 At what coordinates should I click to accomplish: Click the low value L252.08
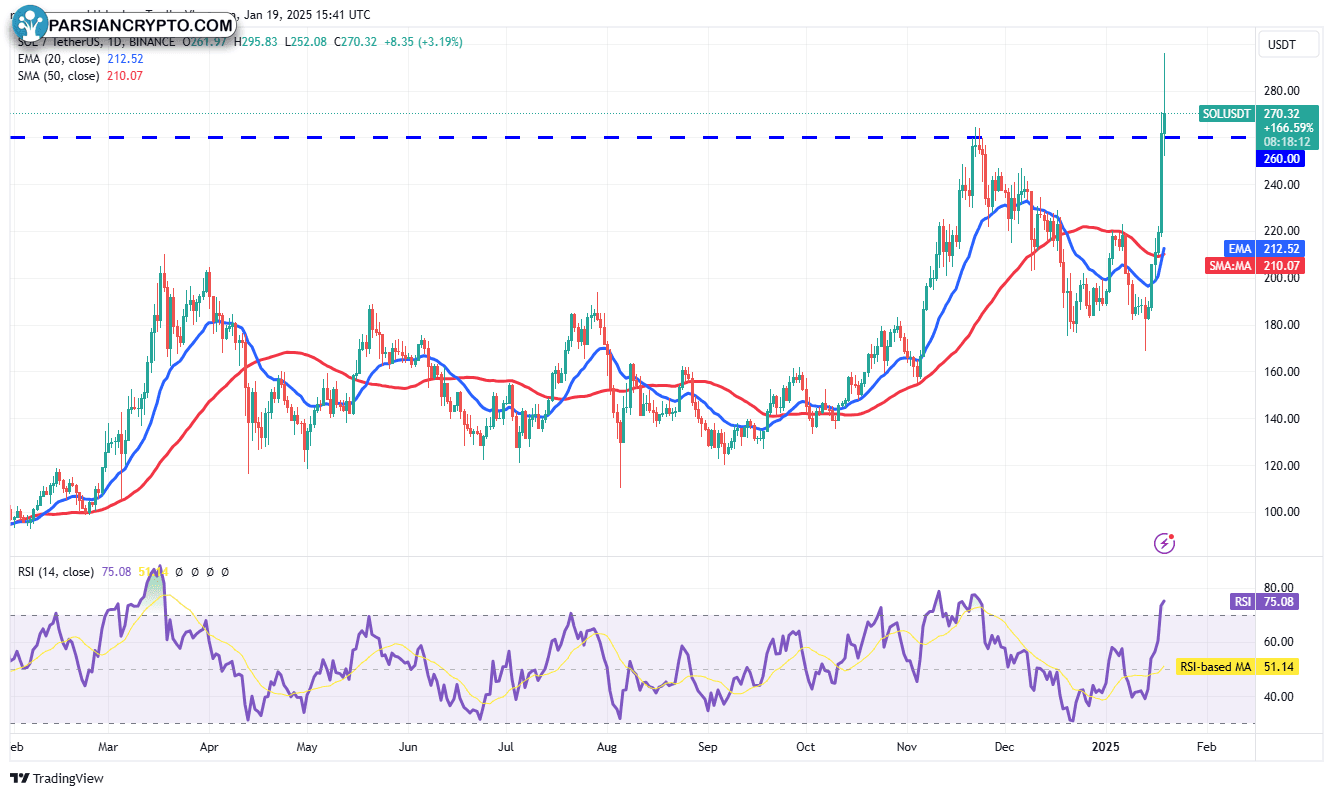tap(306, 42)
